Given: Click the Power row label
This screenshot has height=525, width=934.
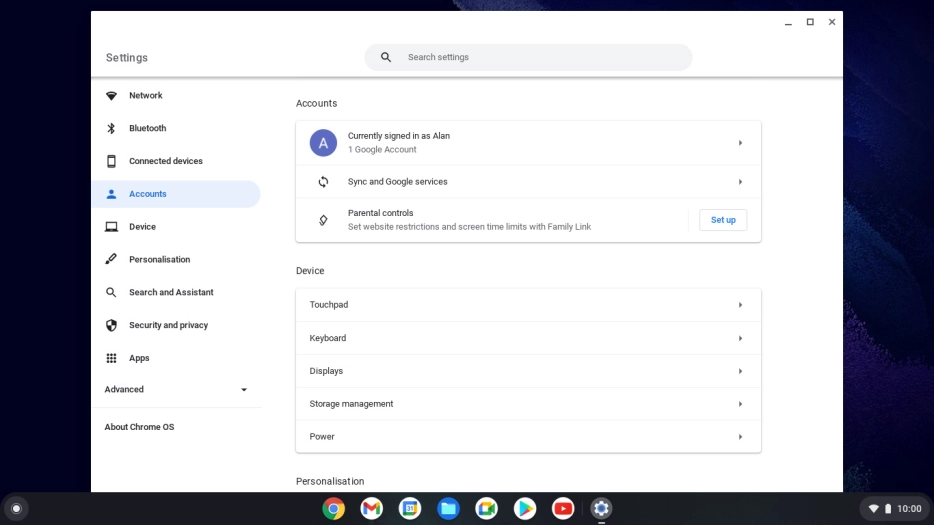Looking at the screenshot, I should pos(322,437).
